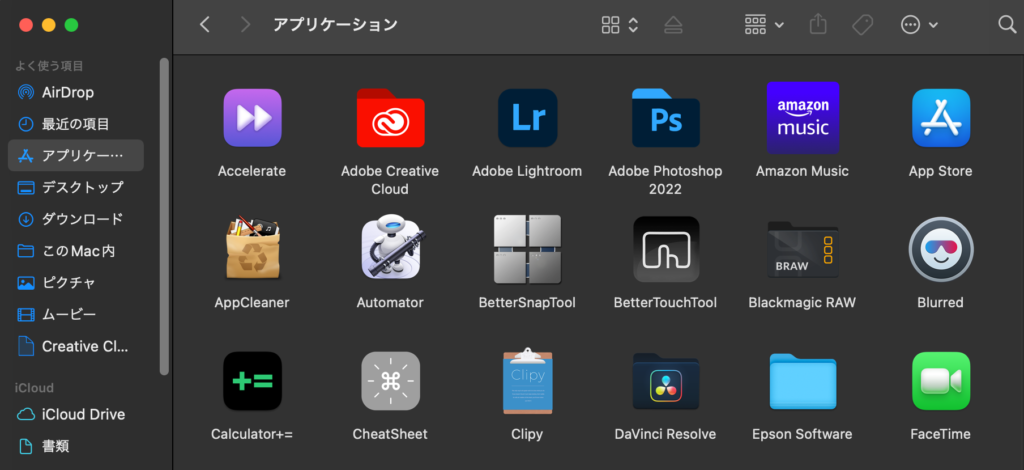1024x470 pixels.
Task: Select the App Store icon
Action: click(941, 118)
